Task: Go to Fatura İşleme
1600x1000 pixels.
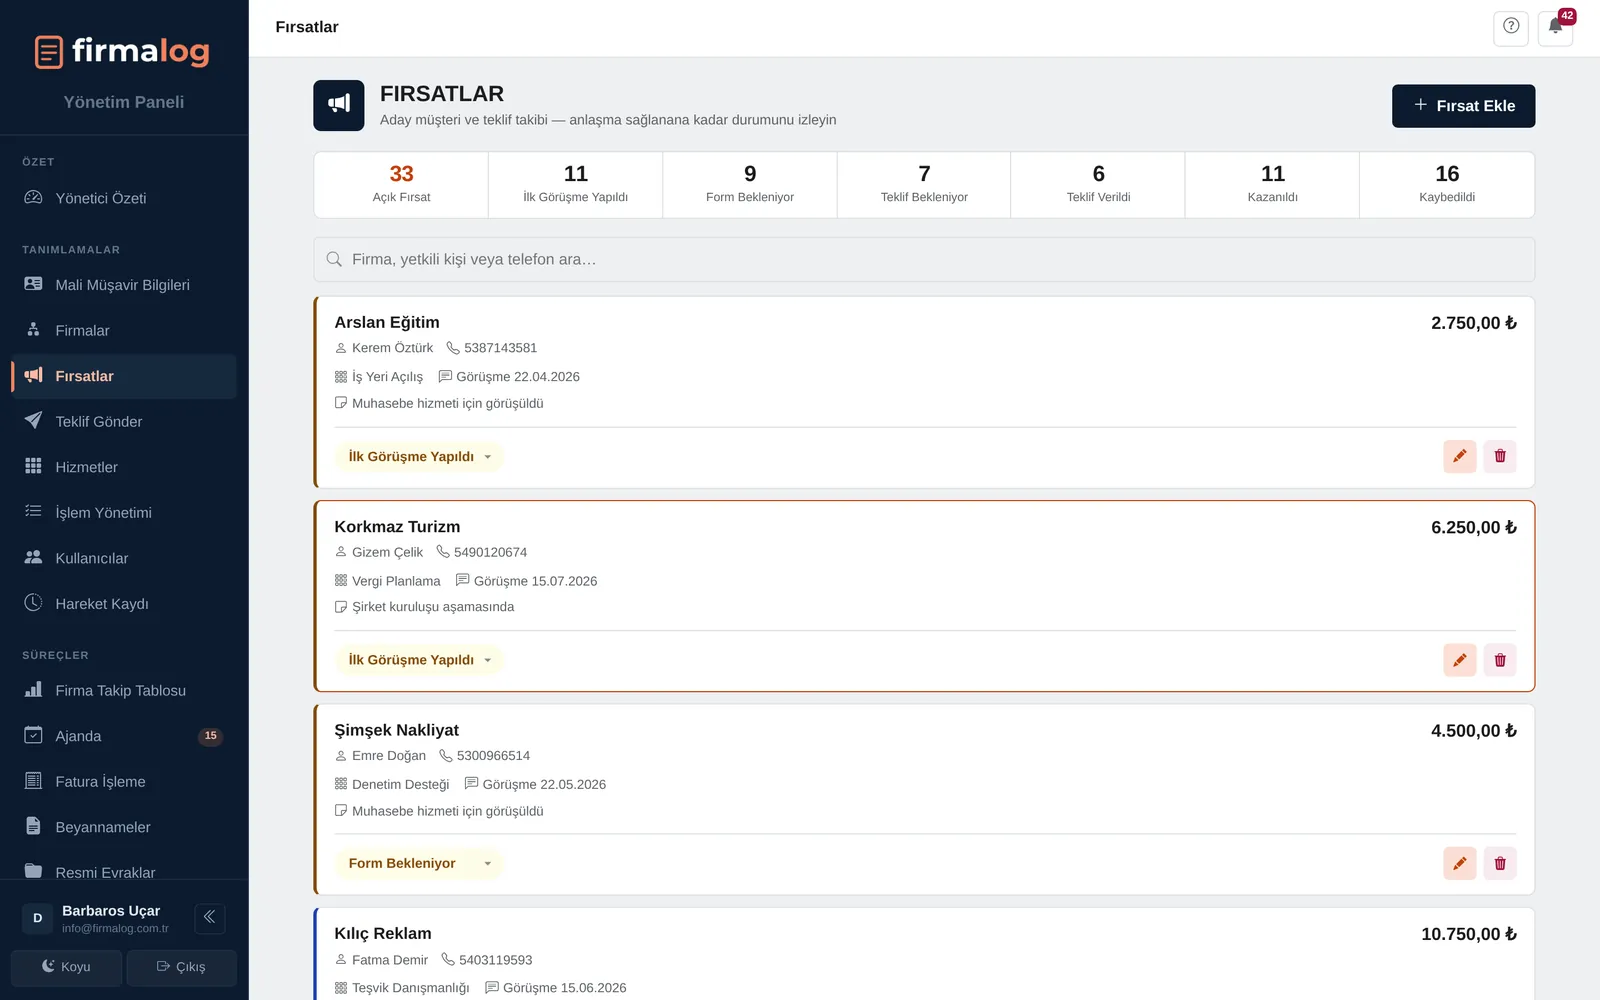Action: [124, 781]
